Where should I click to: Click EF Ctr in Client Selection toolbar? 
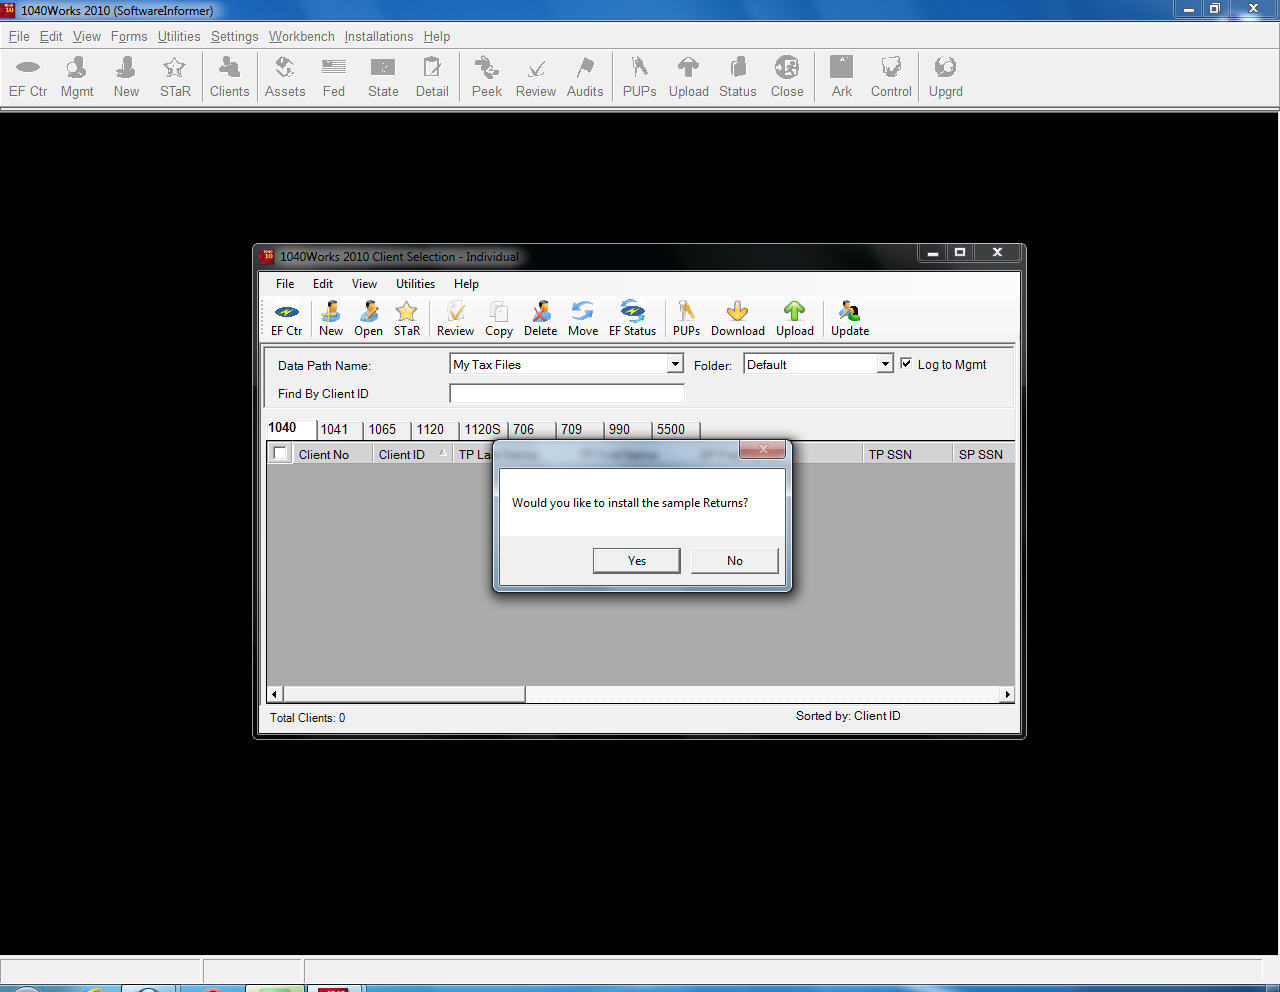coord(286,319)
